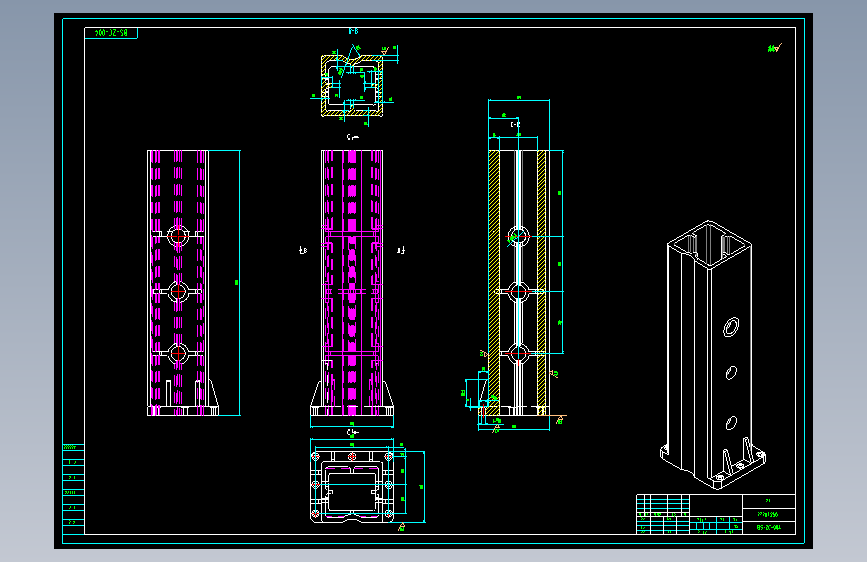
Task: Select the yellow hatched B-B cross-section view
Action: click(352, 85)
